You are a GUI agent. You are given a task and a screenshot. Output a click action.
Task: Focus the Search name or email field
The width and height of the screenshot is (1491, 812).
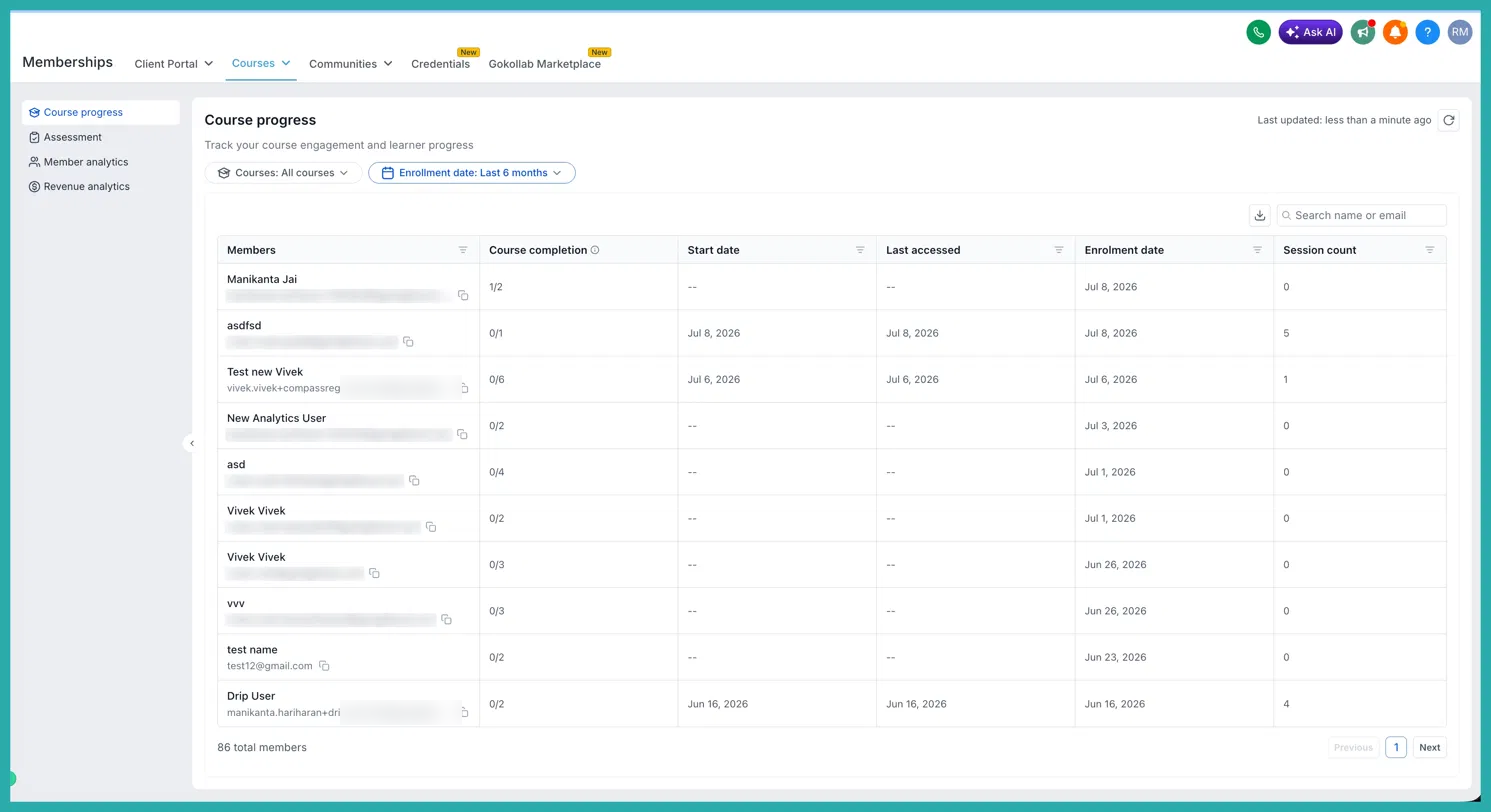coord(1362,215)
